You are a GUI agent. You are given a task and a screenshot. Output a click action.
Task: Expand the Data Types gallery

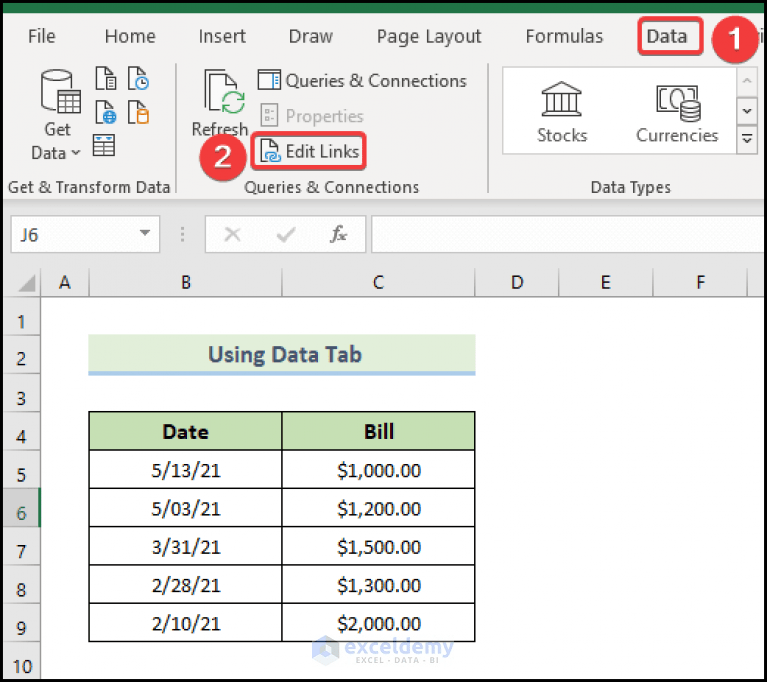(x=747, y=140)
